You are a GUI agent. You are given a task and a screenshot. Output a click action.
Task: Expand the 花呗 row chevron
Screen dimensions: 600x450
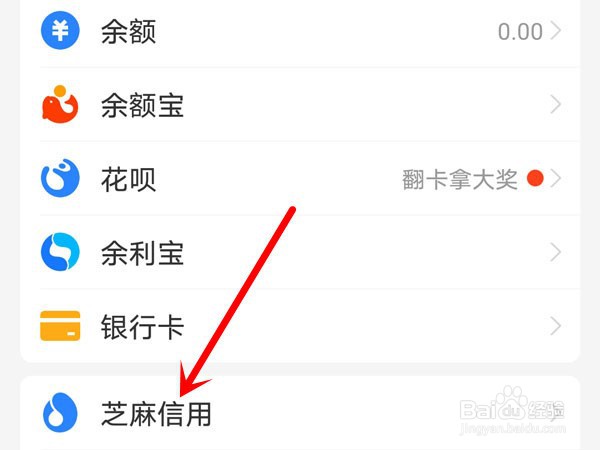(x=556, y=178)
